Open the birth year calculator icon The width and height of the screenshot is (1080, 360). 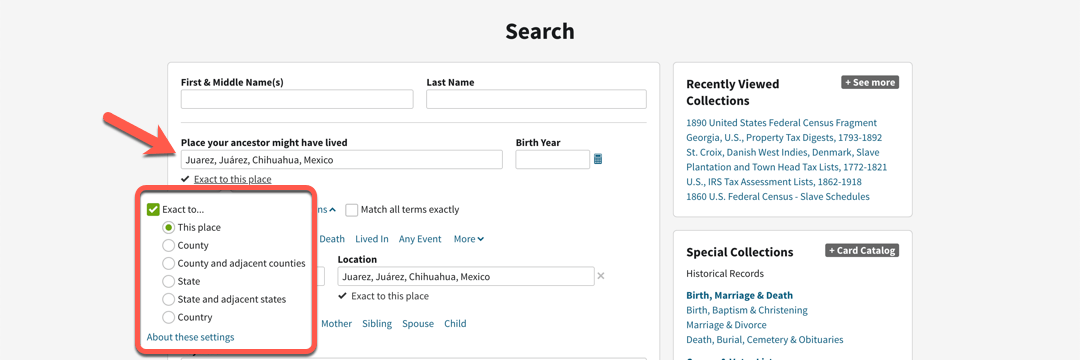click(x=598, y=160)
